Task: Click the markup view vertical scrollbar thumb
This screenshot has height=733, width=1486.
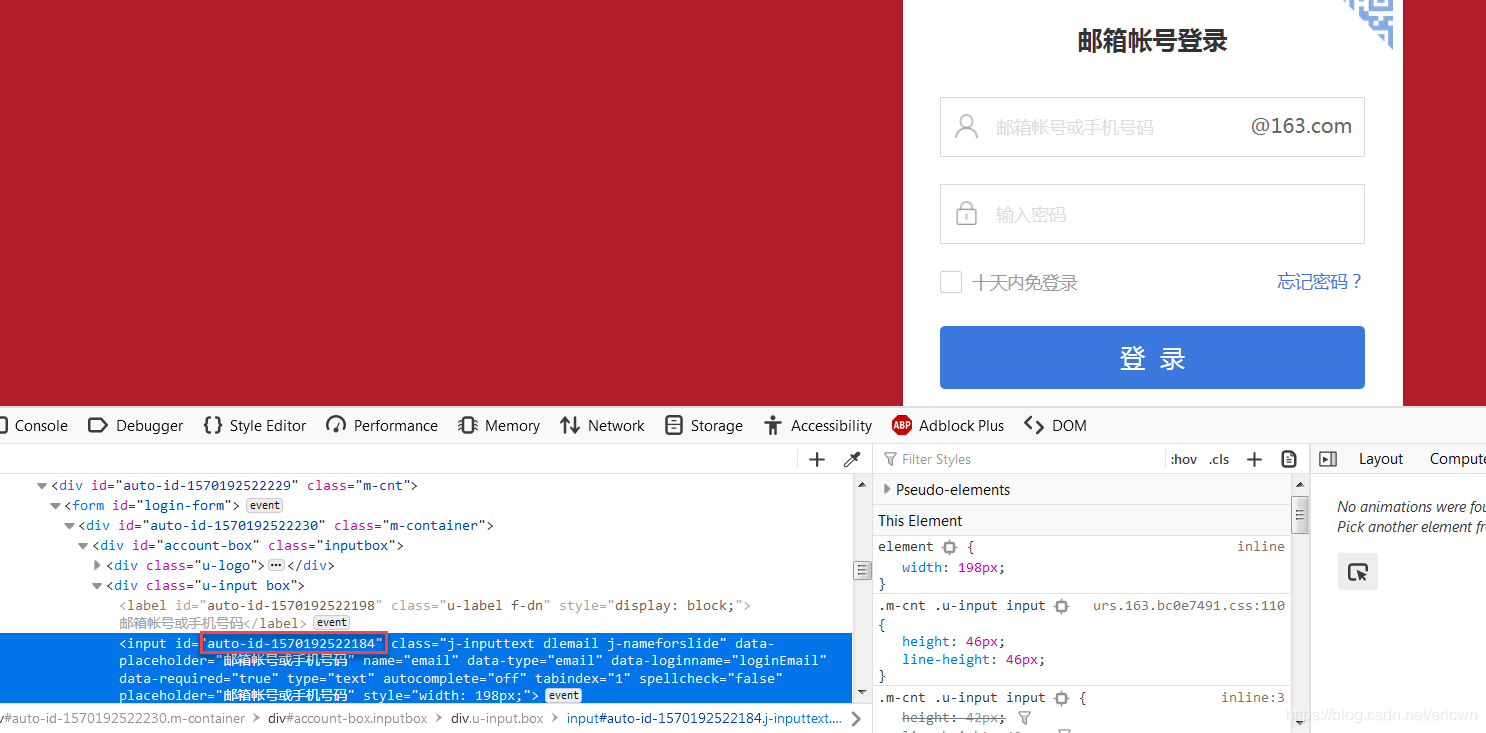Action: pos(862,570)
